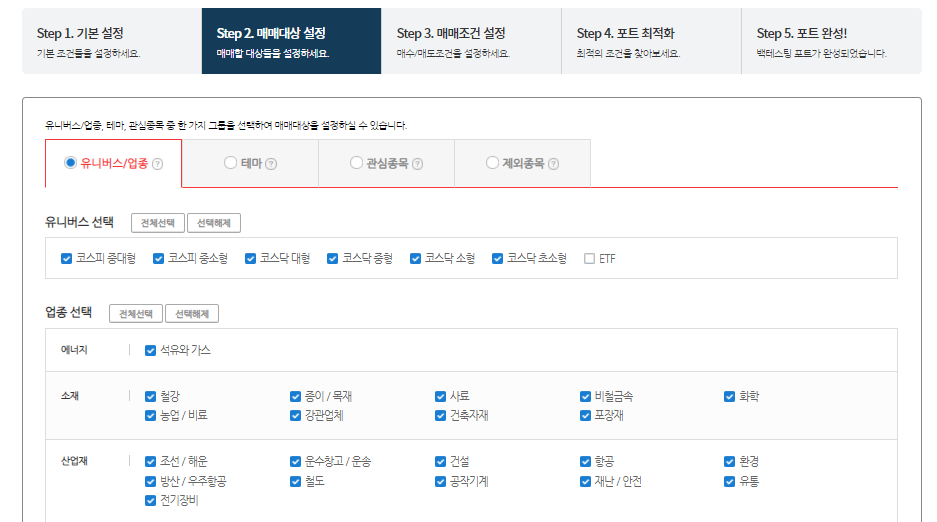The width and height of the screenshot is (937, 522).
Task: Select the 유니버스/업종 radio button
Action: pyautogui.click(x=71, y=162)
